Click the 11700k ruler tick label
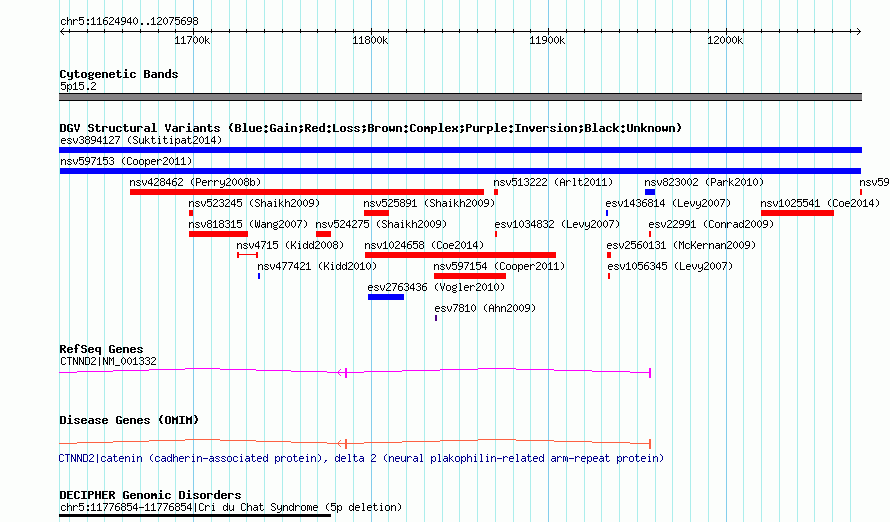This screenshot has height=522, width=890. click(x=192, y=40)
